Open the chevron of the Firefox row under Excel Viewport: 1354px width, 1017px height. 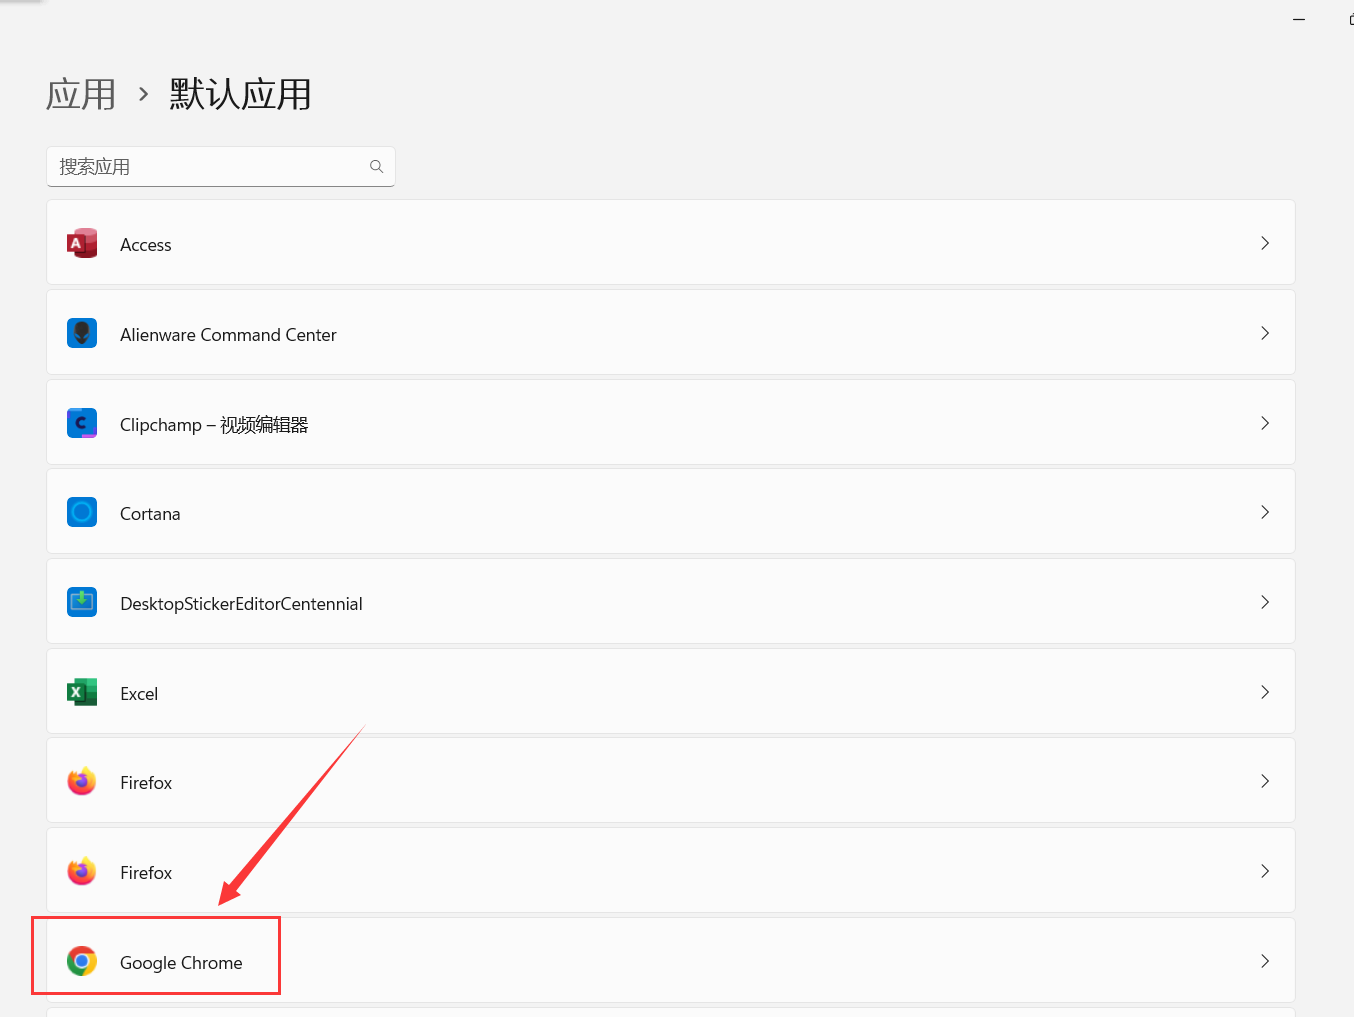[1265, 781]
